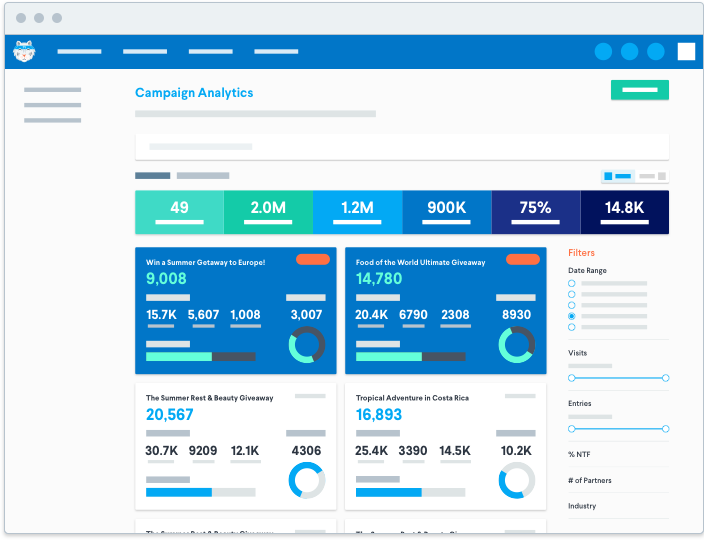Click the tiger logo in the header
Viewport: 704px width, 540px height.
point(24,51)
